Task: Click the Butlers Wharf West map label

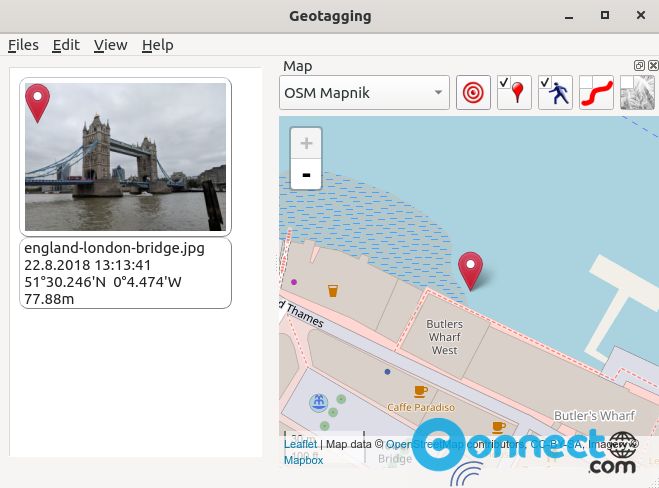Action: pyautogui.click(x=445, y=337)
